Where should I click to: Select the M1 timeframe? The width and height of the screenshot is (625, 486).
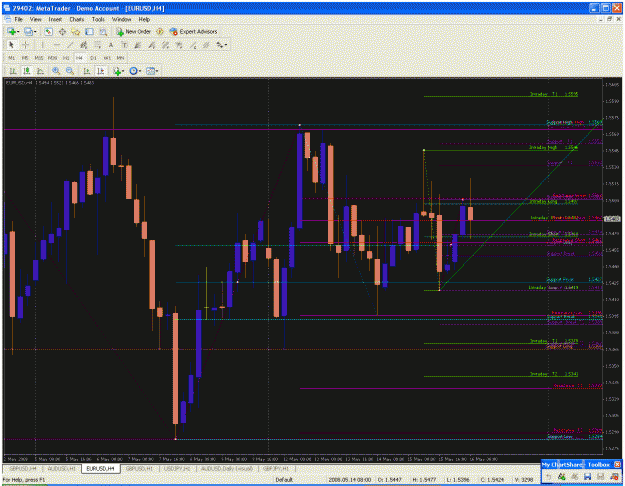point(12,58)
